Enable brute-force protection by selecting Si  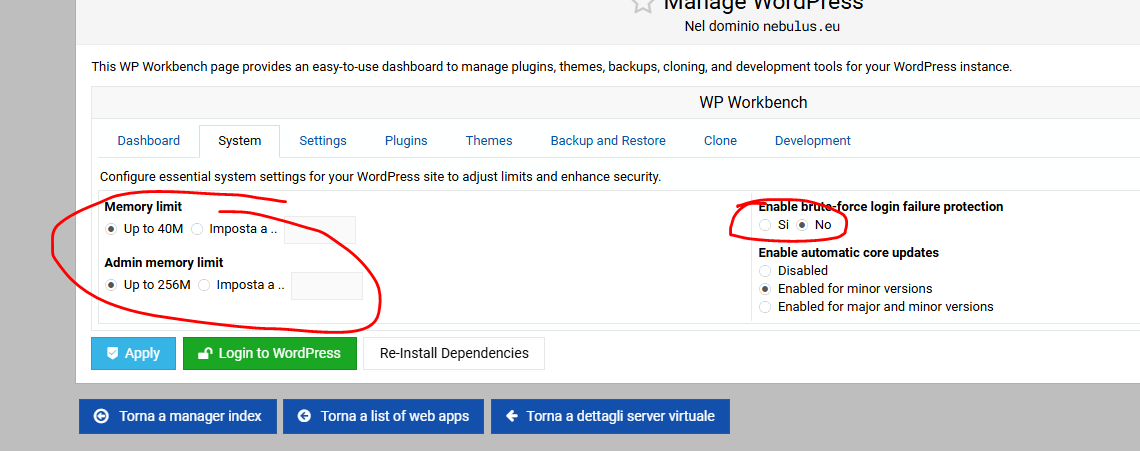pos(765,225)
